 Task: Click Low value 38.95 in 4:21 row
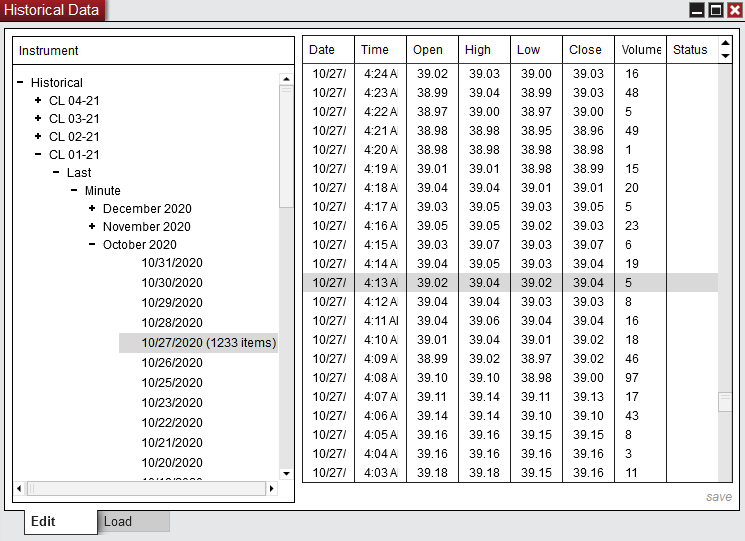536,131
